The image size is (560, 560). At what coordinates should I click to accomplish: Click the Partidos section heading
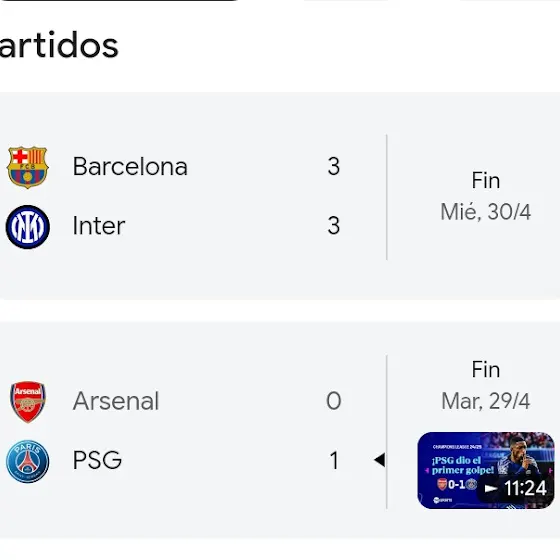coord(59,45)
